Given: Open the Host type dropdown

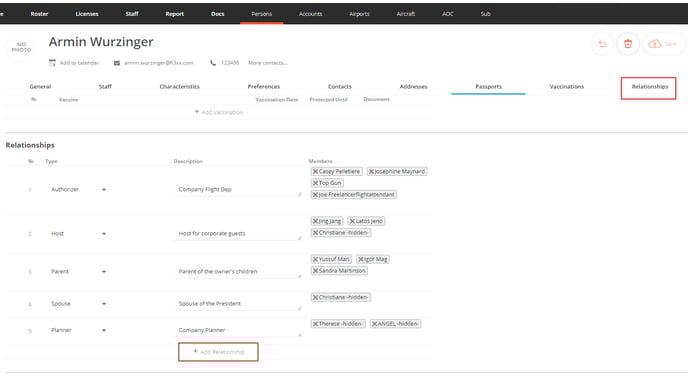Looking at the screenshot, I should point(104,233).
